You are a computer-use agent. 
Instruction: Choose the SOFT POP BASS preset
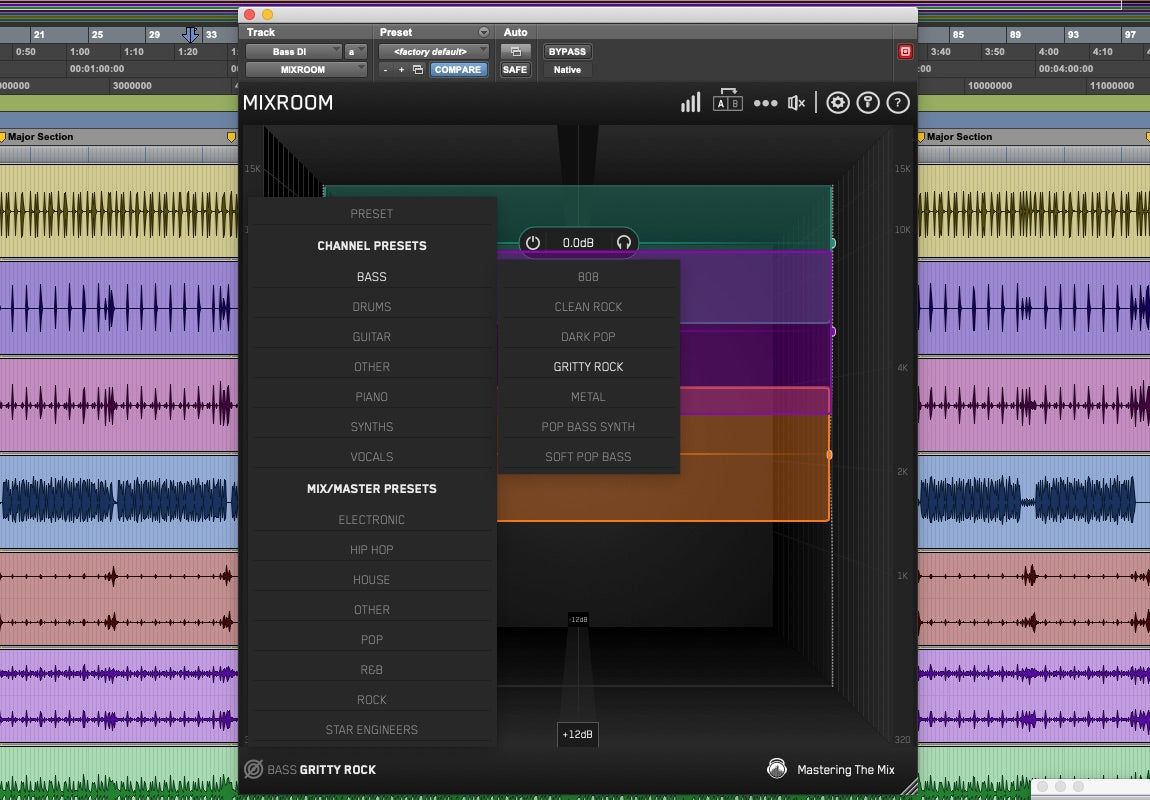click(588, 457)
